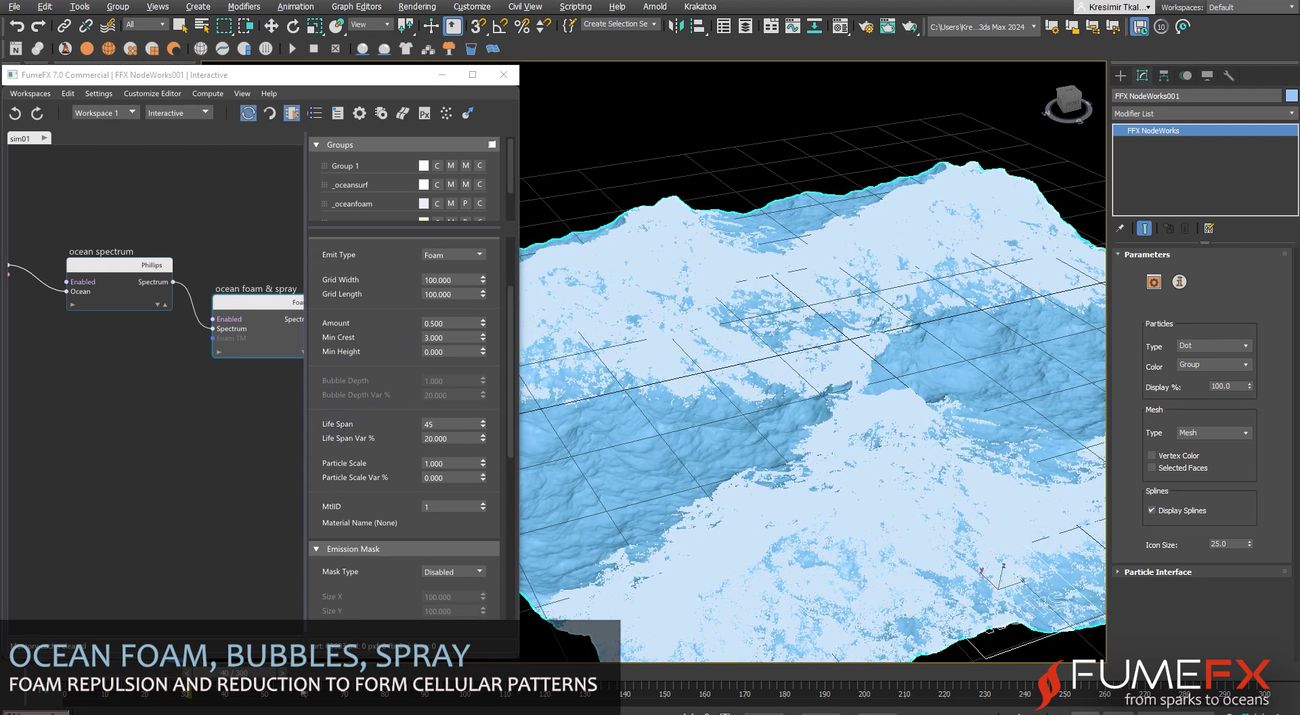The image size is (1300, 715).
Task: Open the Krakatoa menu
Action: 700,6
